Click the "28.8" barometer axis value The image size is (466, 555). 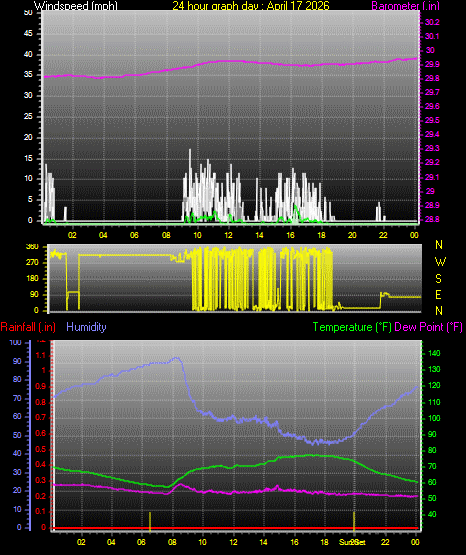432,219
